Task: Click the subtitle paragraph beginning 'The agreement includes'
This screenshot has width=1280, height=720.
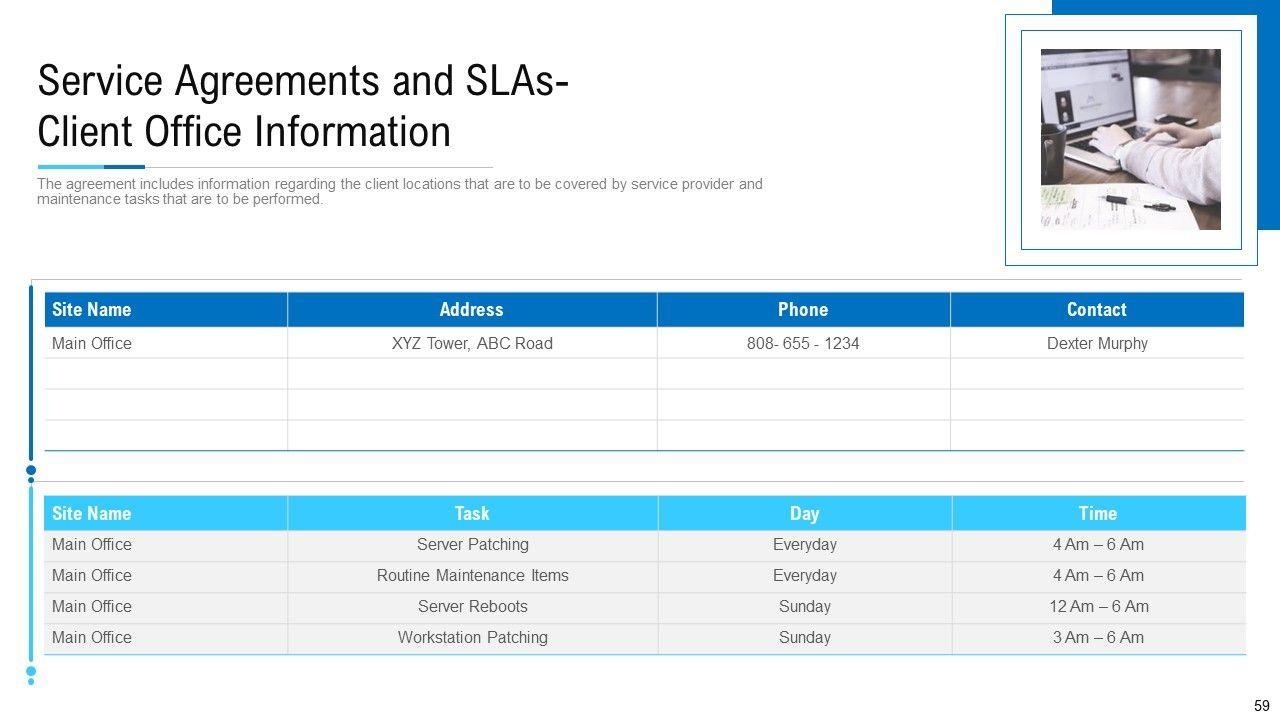Action: [400, 191]
